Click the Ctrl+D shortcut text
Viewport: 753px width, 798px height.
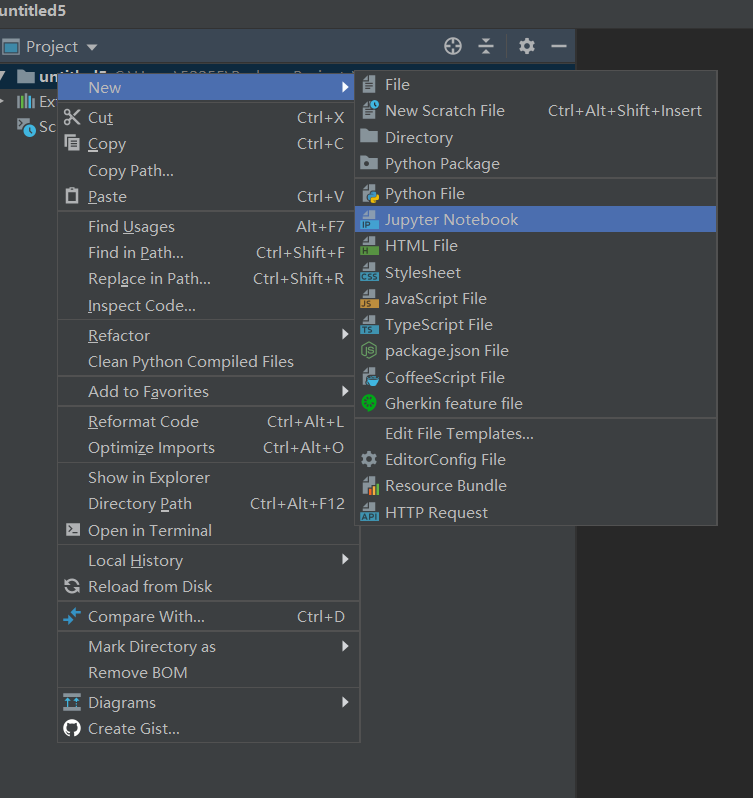click(321, 616)
